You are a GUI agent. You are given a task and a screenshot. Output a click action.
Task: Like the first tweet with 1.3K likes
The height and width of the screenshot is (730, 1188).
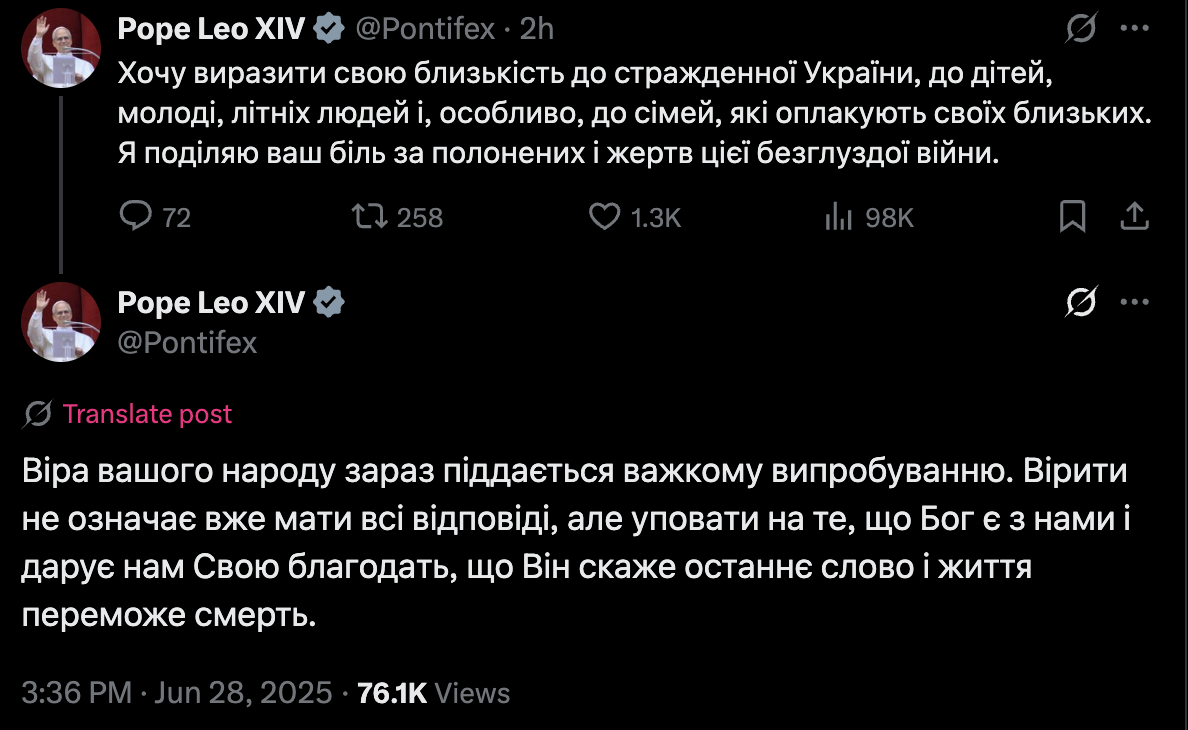point(604,216)
